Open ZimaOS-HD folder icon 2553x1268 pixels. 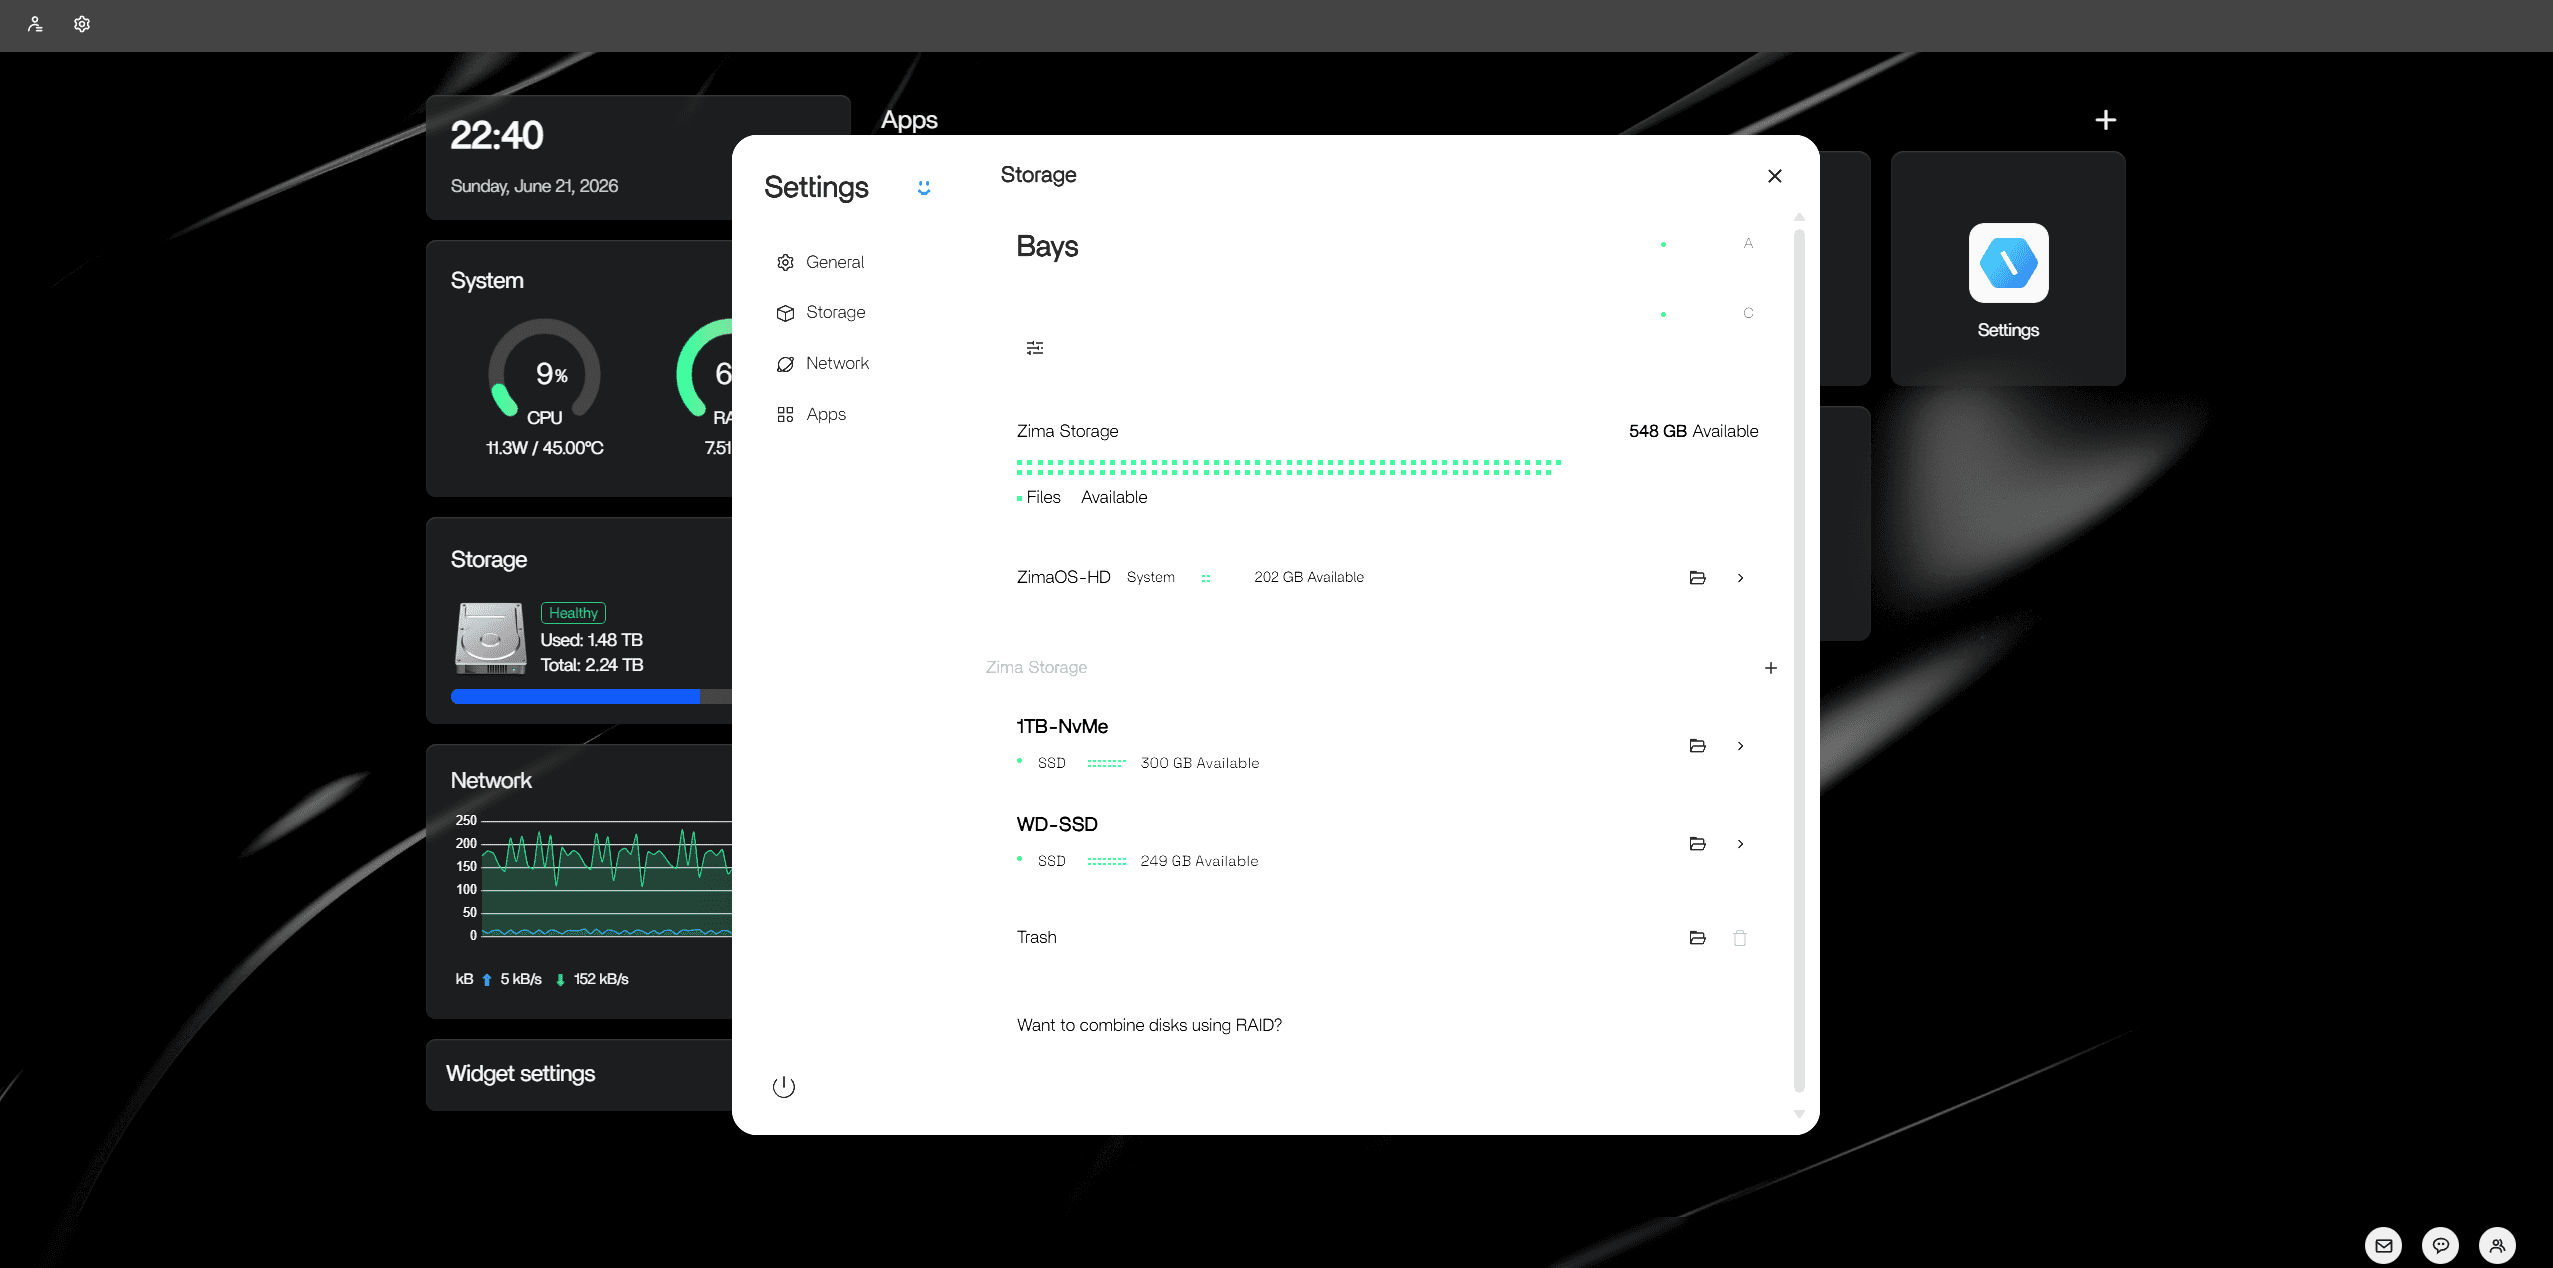[1697, 577]
